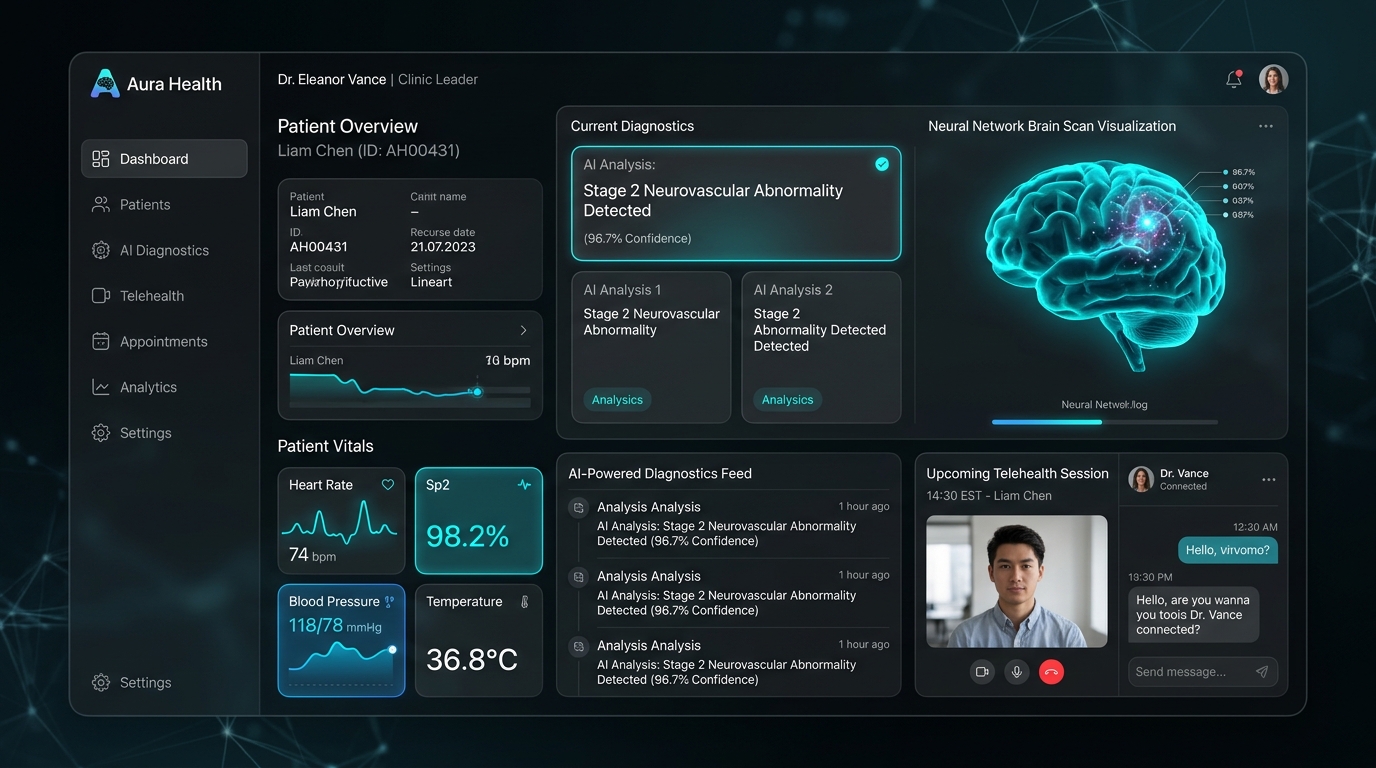1376x768 pixels.
Task: Click Analytics button on AI Analysis 1 card
Action: (617, 400)
